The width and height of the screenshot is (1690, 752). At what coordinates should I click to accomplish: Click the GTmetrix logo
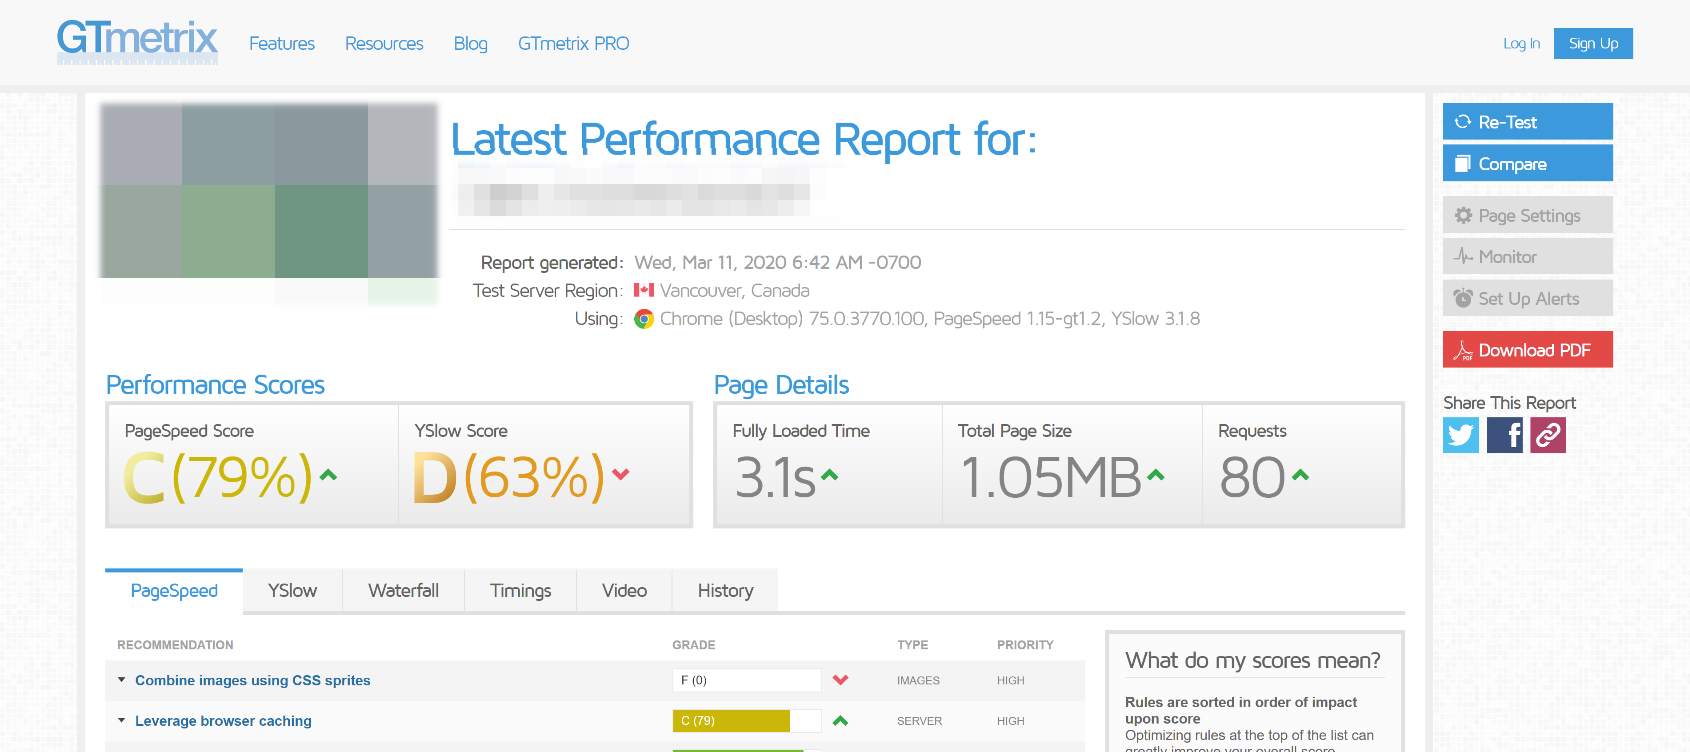pyautogui.click(x=137, y=42)
